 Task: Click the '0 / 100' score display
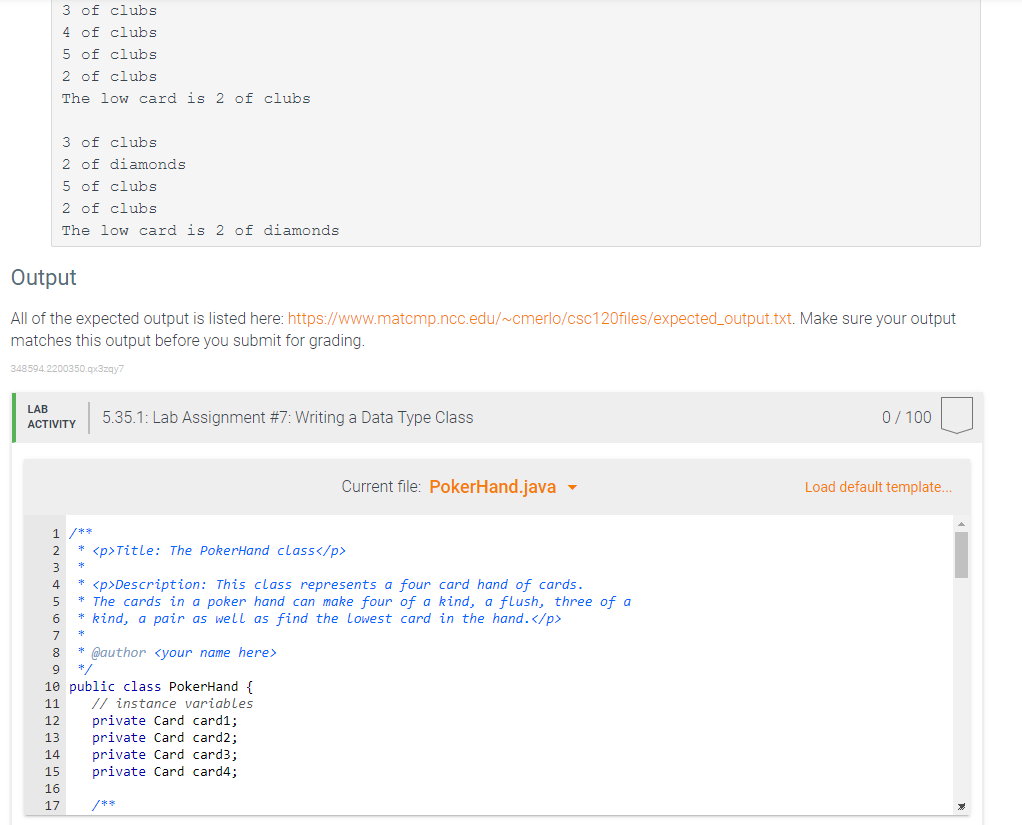click(906, 417)
